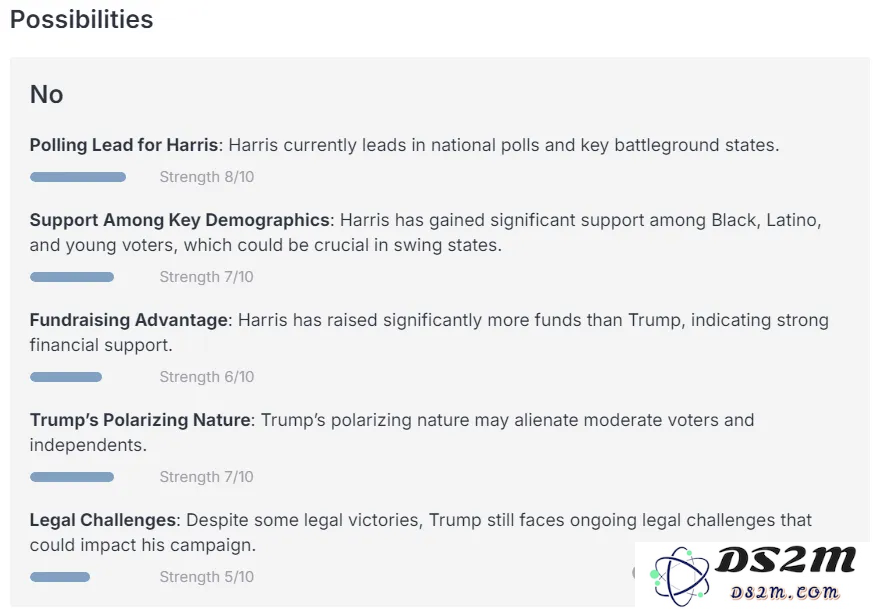873x610 pixels.
Task: Select the first Strength 7/10 label
Action: coord(207,277)
